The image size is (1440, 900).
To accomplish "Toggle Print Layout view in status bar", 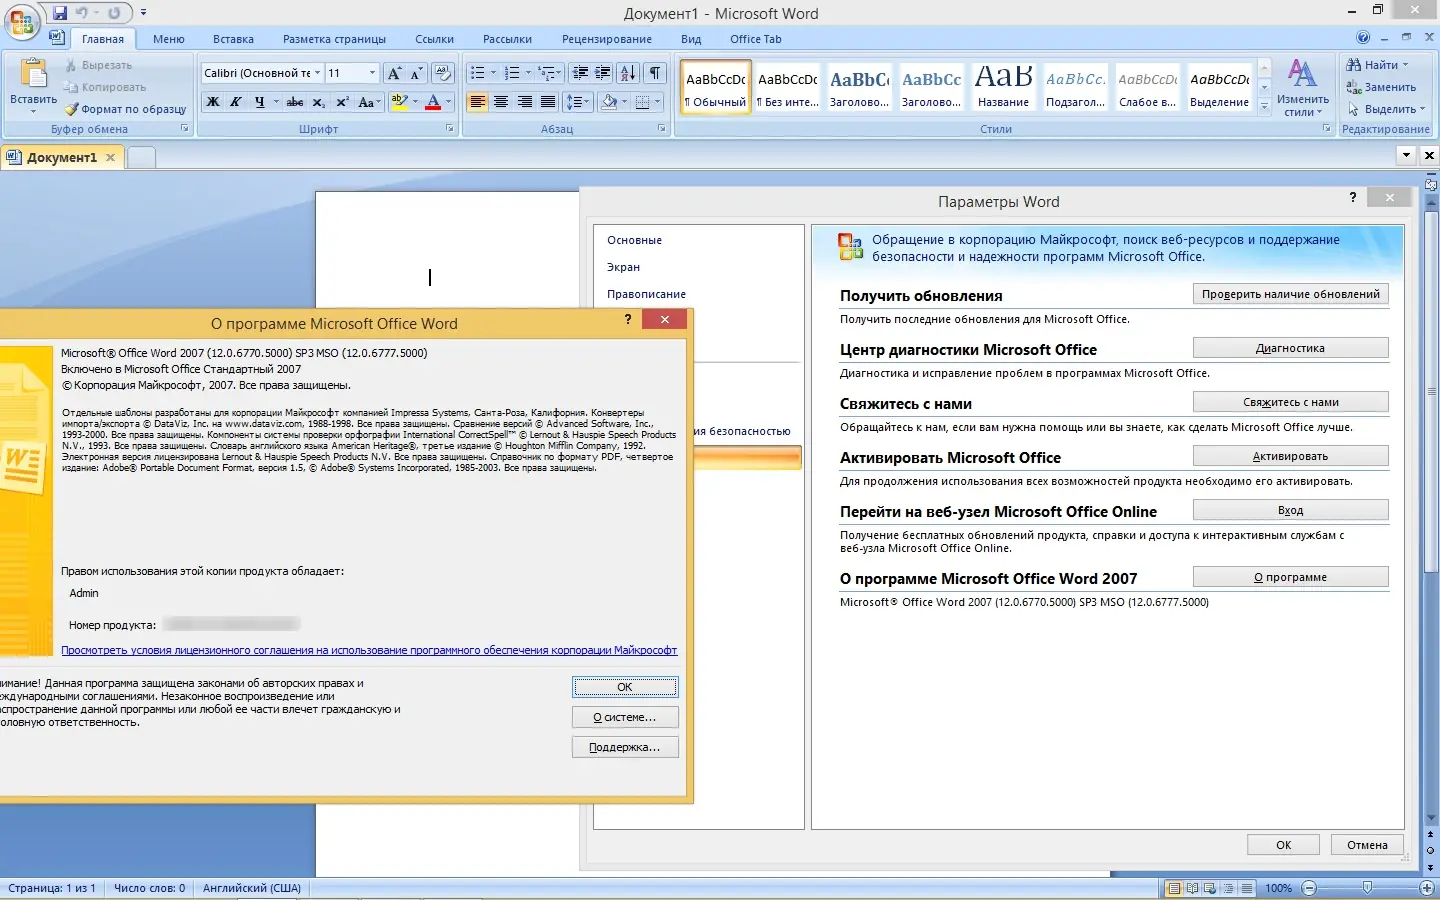I will (x=1174, y=888).
